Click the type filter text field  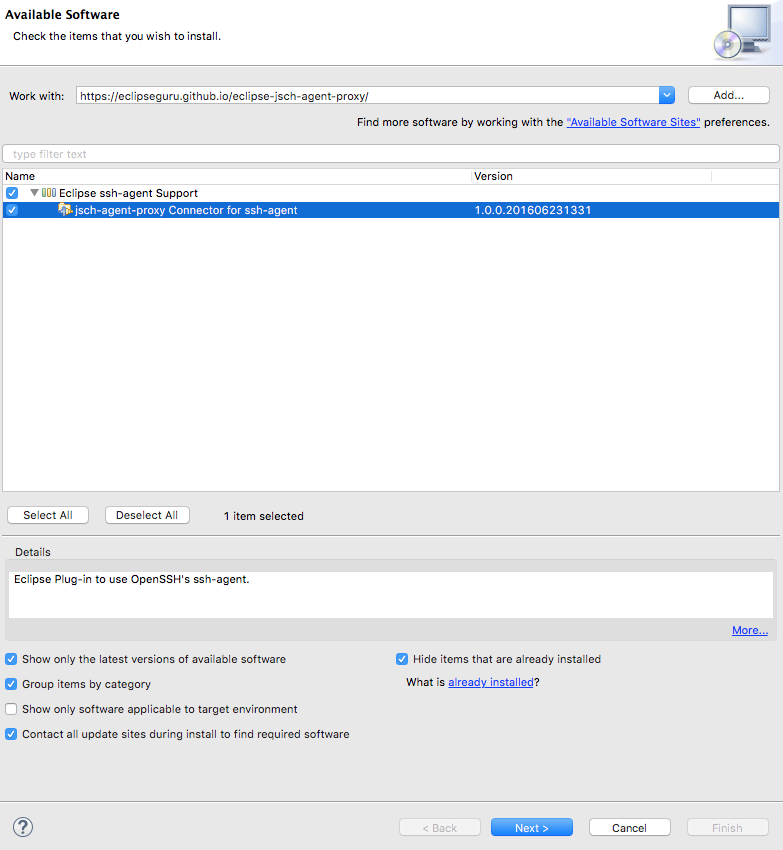click(391, 154)
